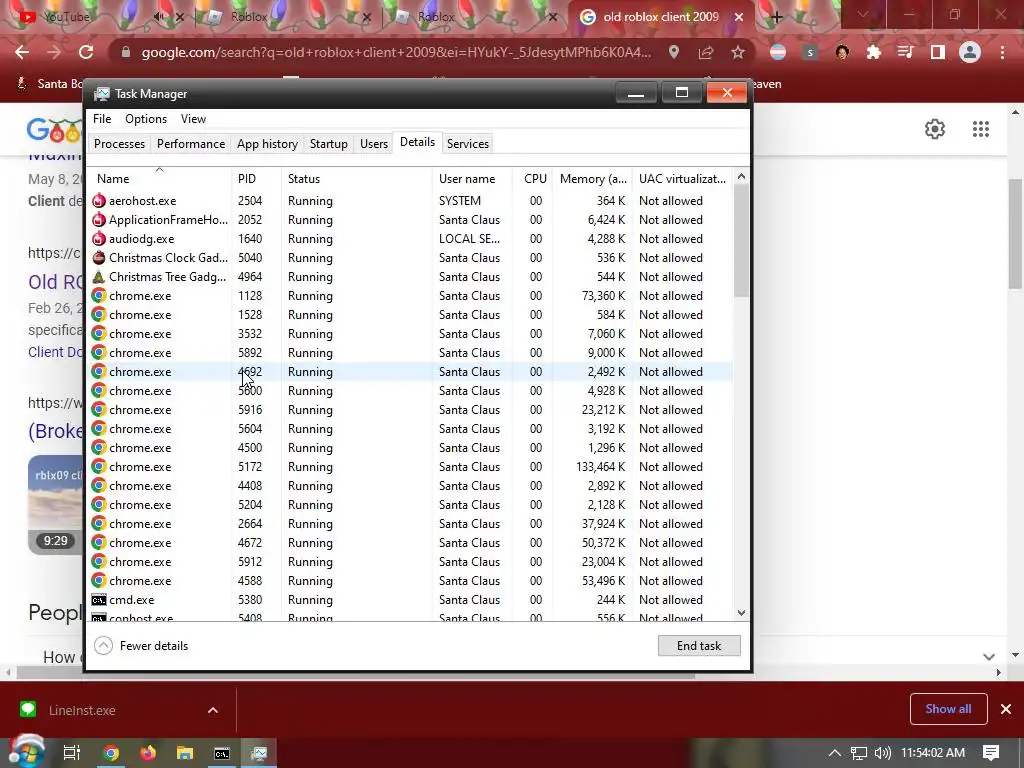The width and height of the screenshot is (1024, 768).
Task: Open the share page icon in address bar
Action: (706, 52)
